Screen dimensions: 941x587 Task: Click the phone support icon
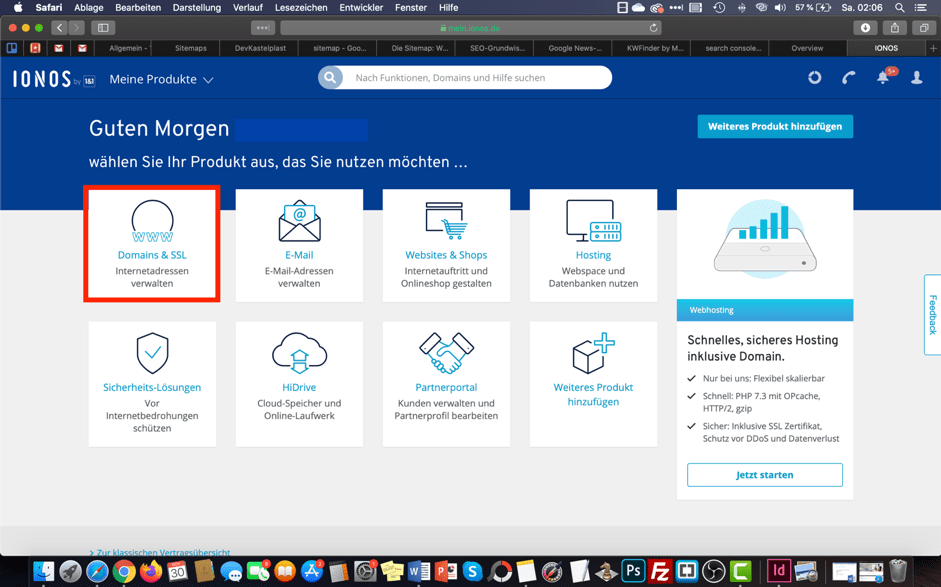849,78
